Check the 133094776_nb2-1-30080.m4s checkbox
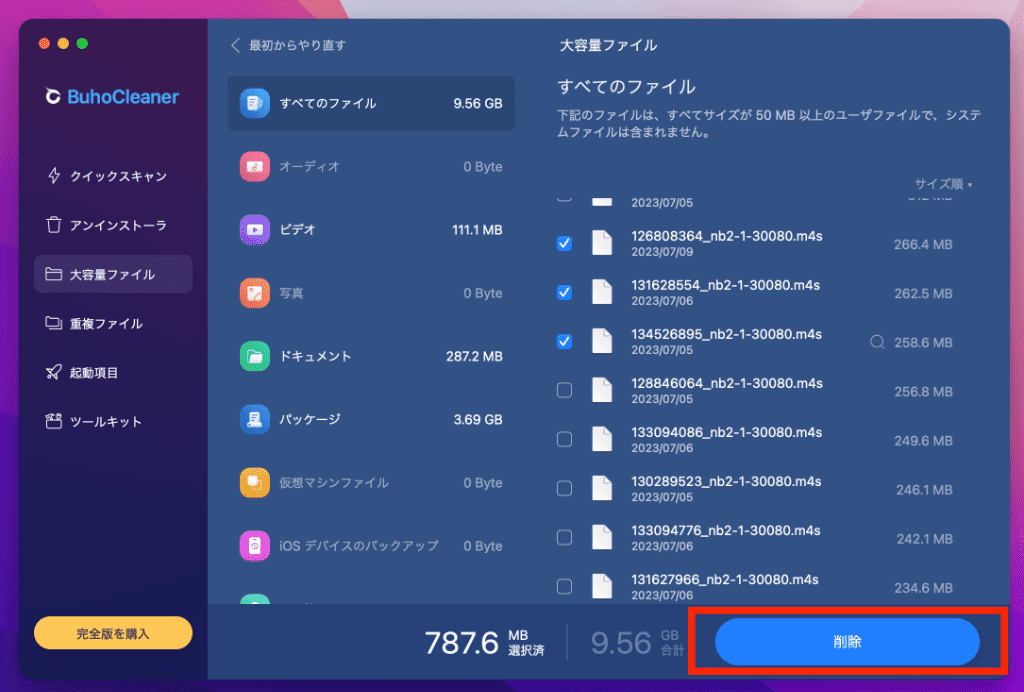 pyautogui.click(x=564, y=537)
